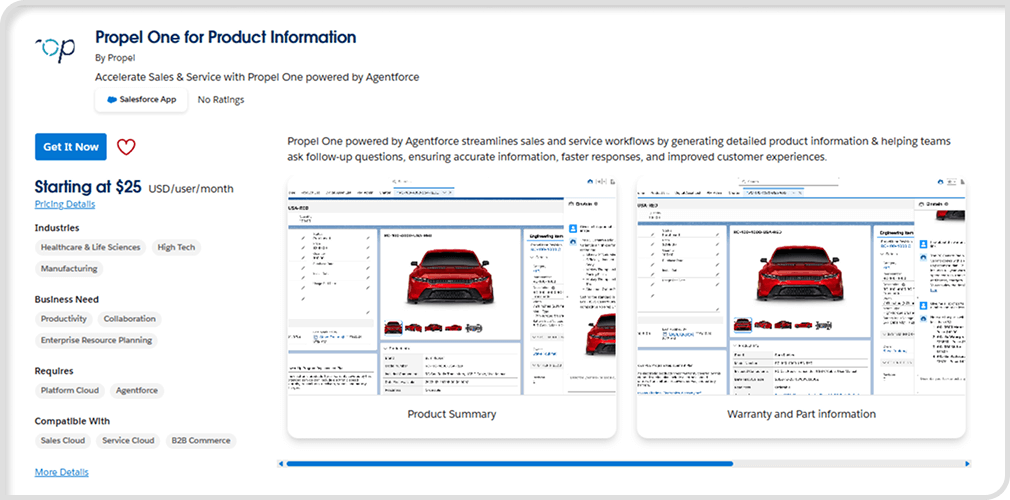
Task: Click the Get It Now button
Action: coord(70,147)
